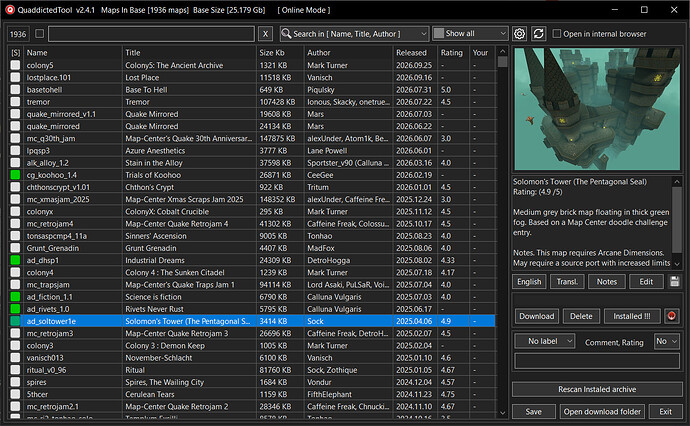Sort the list by the Author column header
Screen dimensions: 690x426
349,52
